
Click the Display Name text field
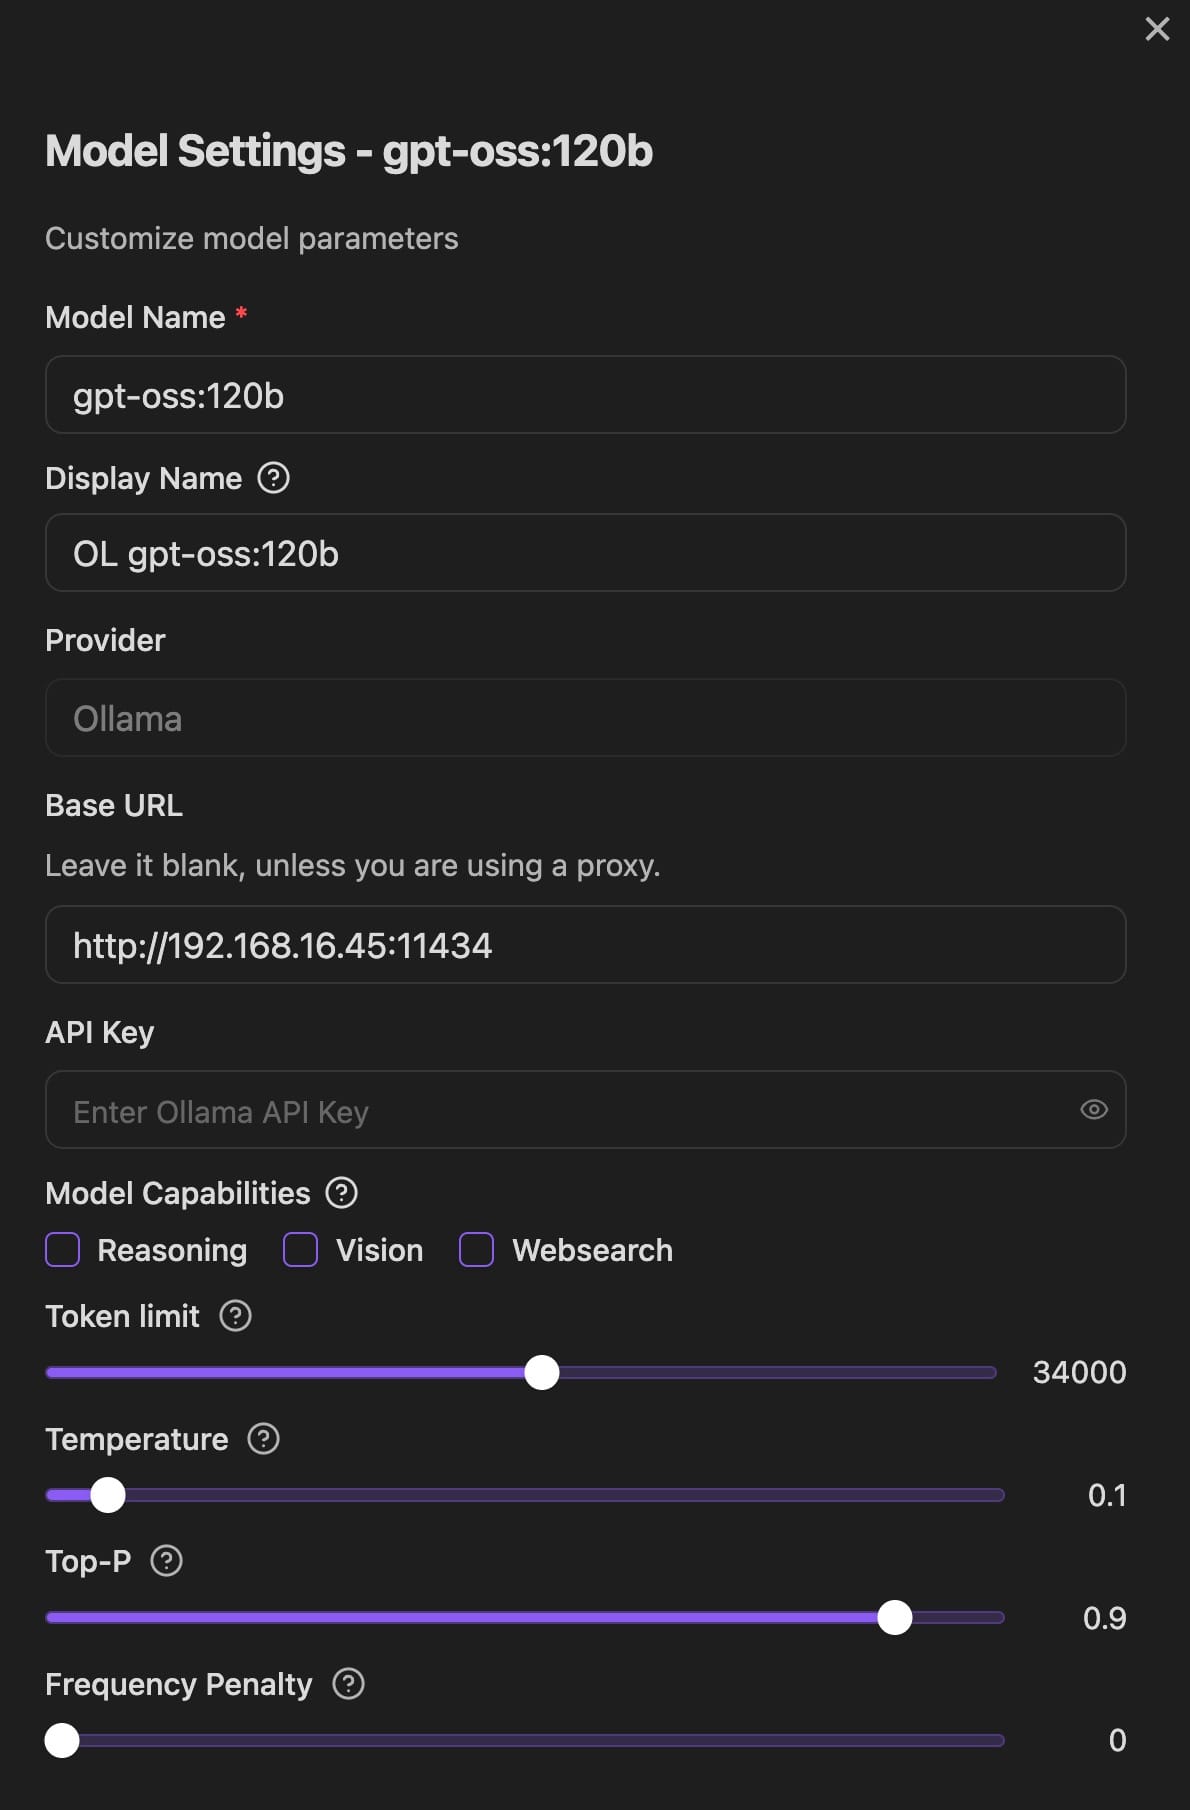coord(586,553)
